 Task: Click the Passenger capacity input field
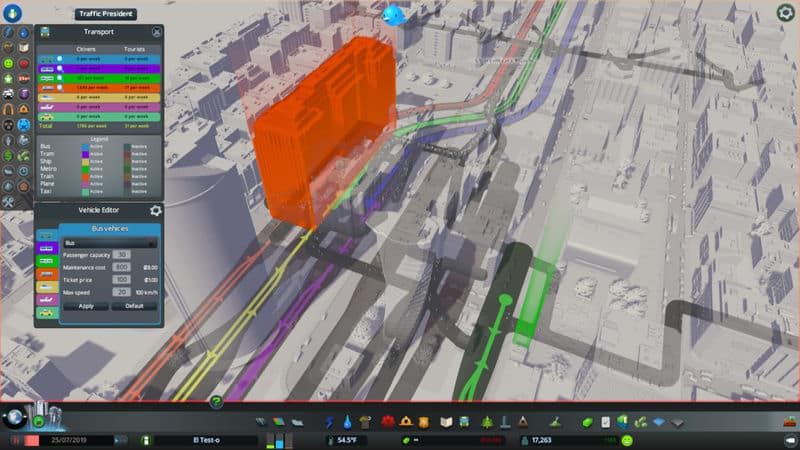point(122,256)
